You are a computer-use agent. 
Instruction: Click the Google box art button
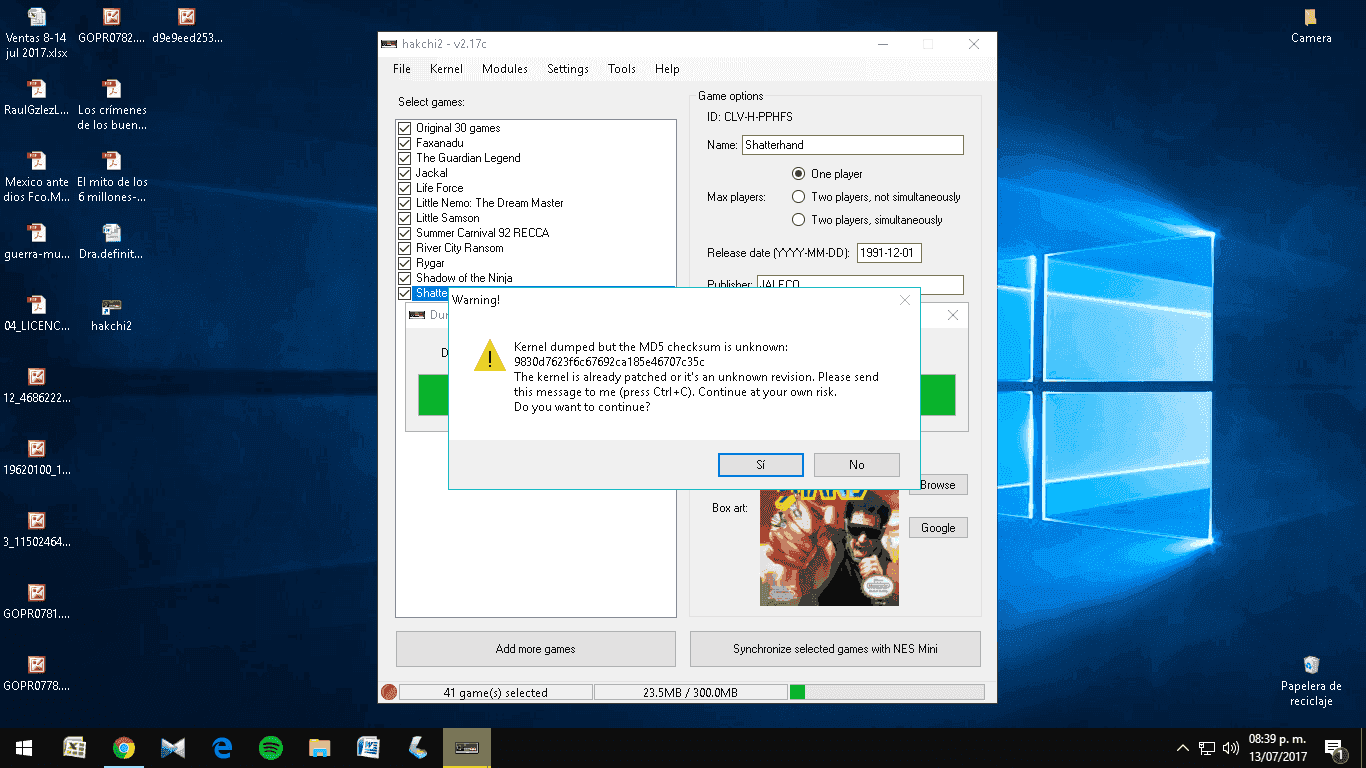[x=938, y=528]
